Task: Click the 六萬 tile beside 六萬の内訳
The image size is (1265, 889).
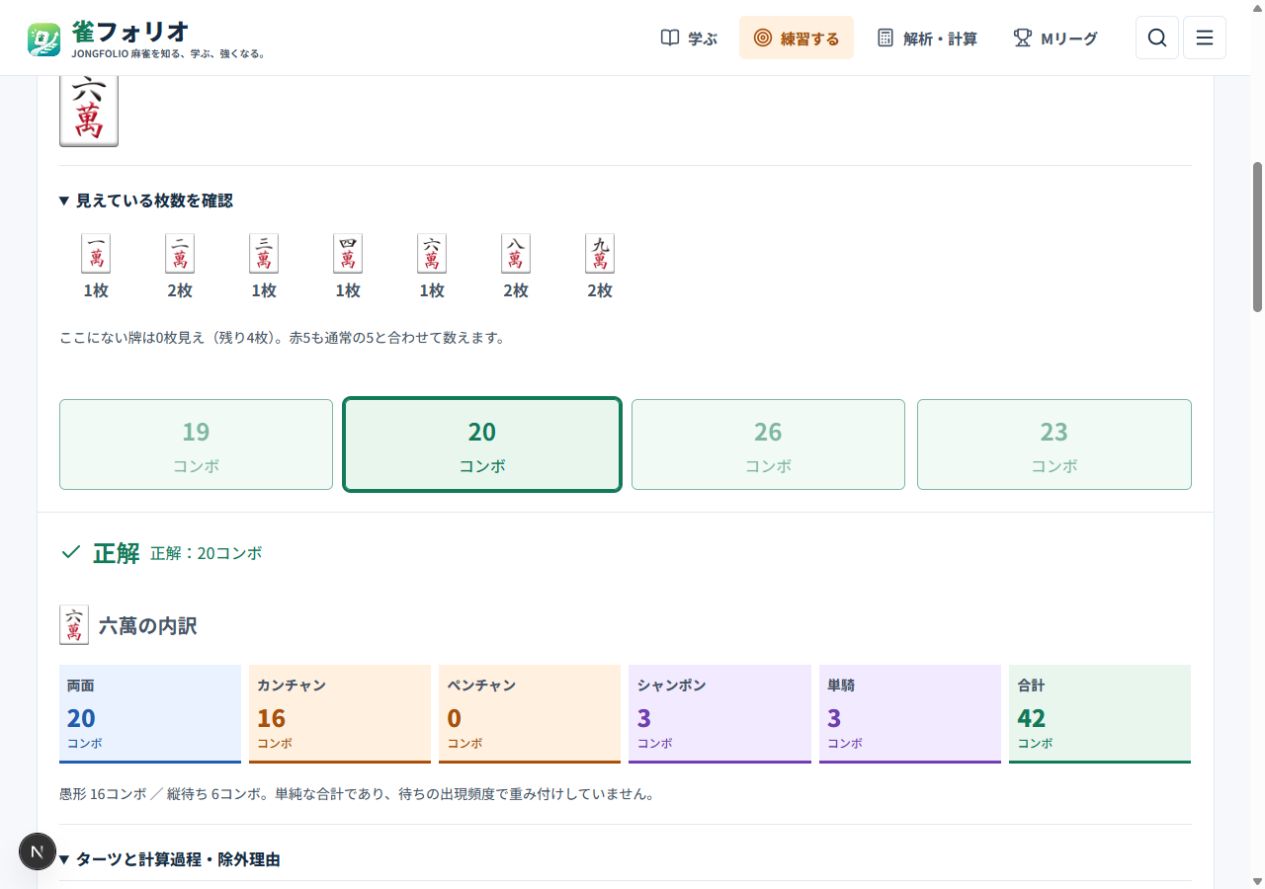Action: coord(74,625)
